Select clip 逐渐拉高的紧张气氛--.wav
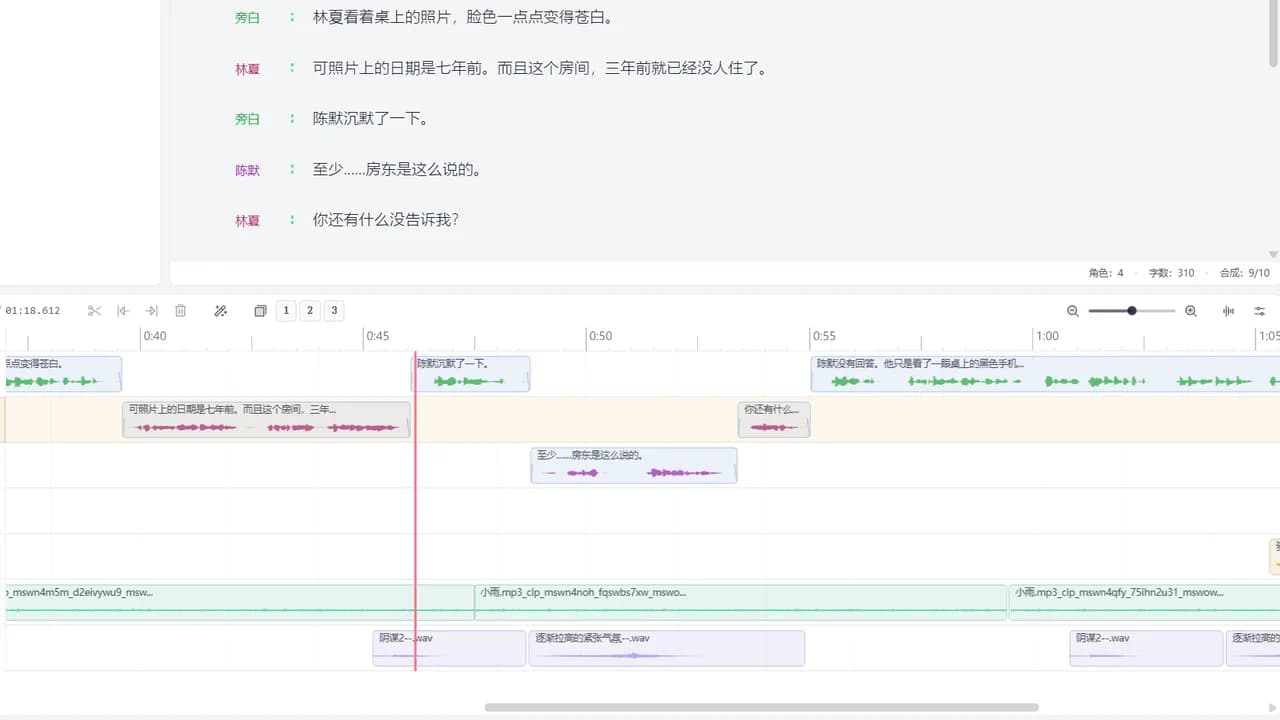Viewport: 1280px width, 720px height. pos(667,648)
